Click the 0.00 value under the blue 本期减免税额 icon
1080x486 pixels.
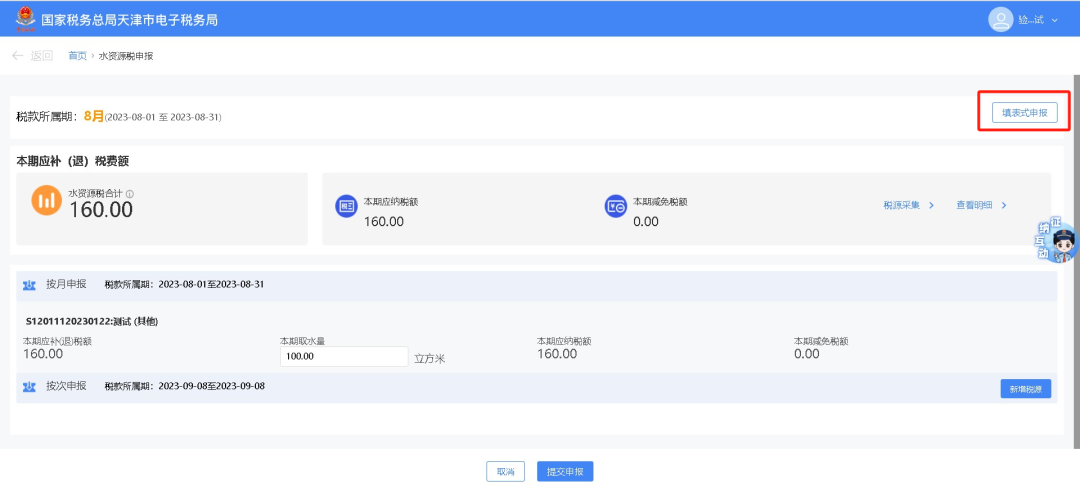tap(645, 222)
